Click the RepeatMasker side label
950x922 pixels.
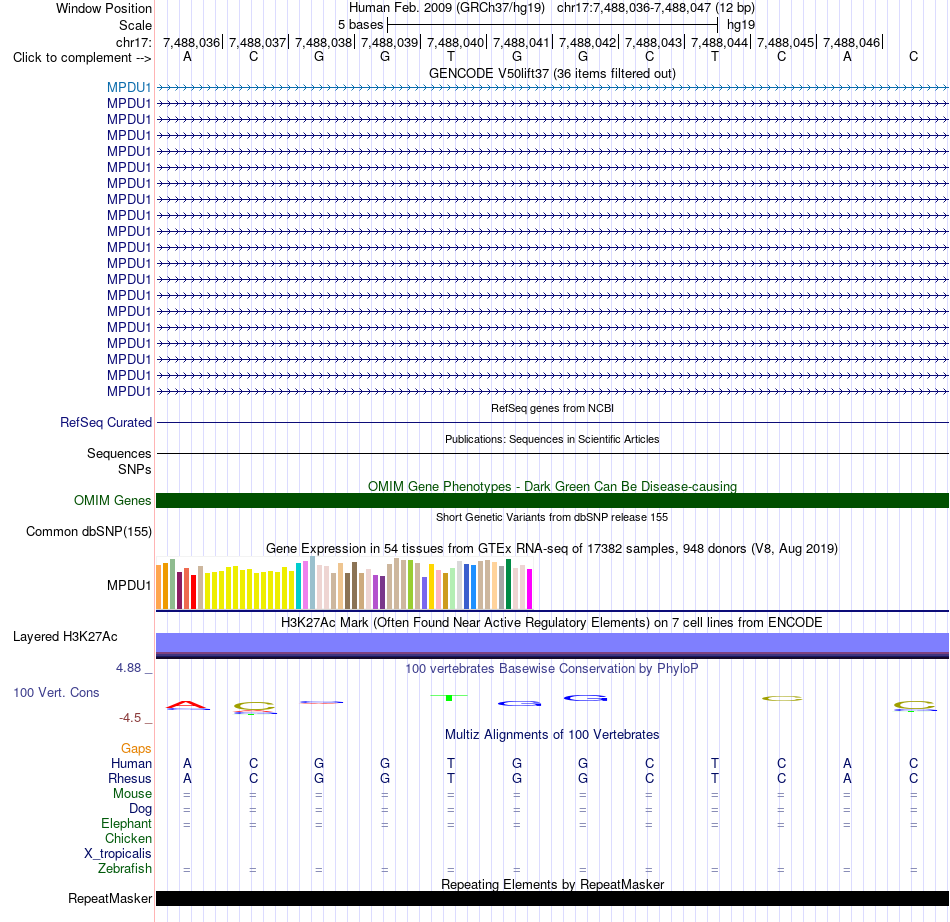coord(110,898)
